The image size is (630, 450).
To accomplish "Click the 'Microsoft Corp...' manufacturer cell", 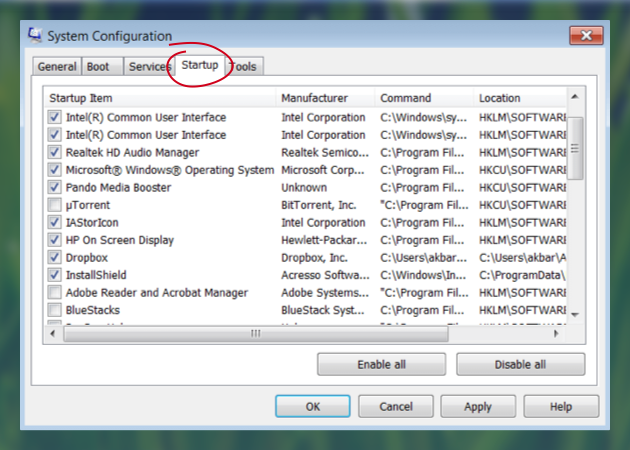I will [x=323, y=170].
